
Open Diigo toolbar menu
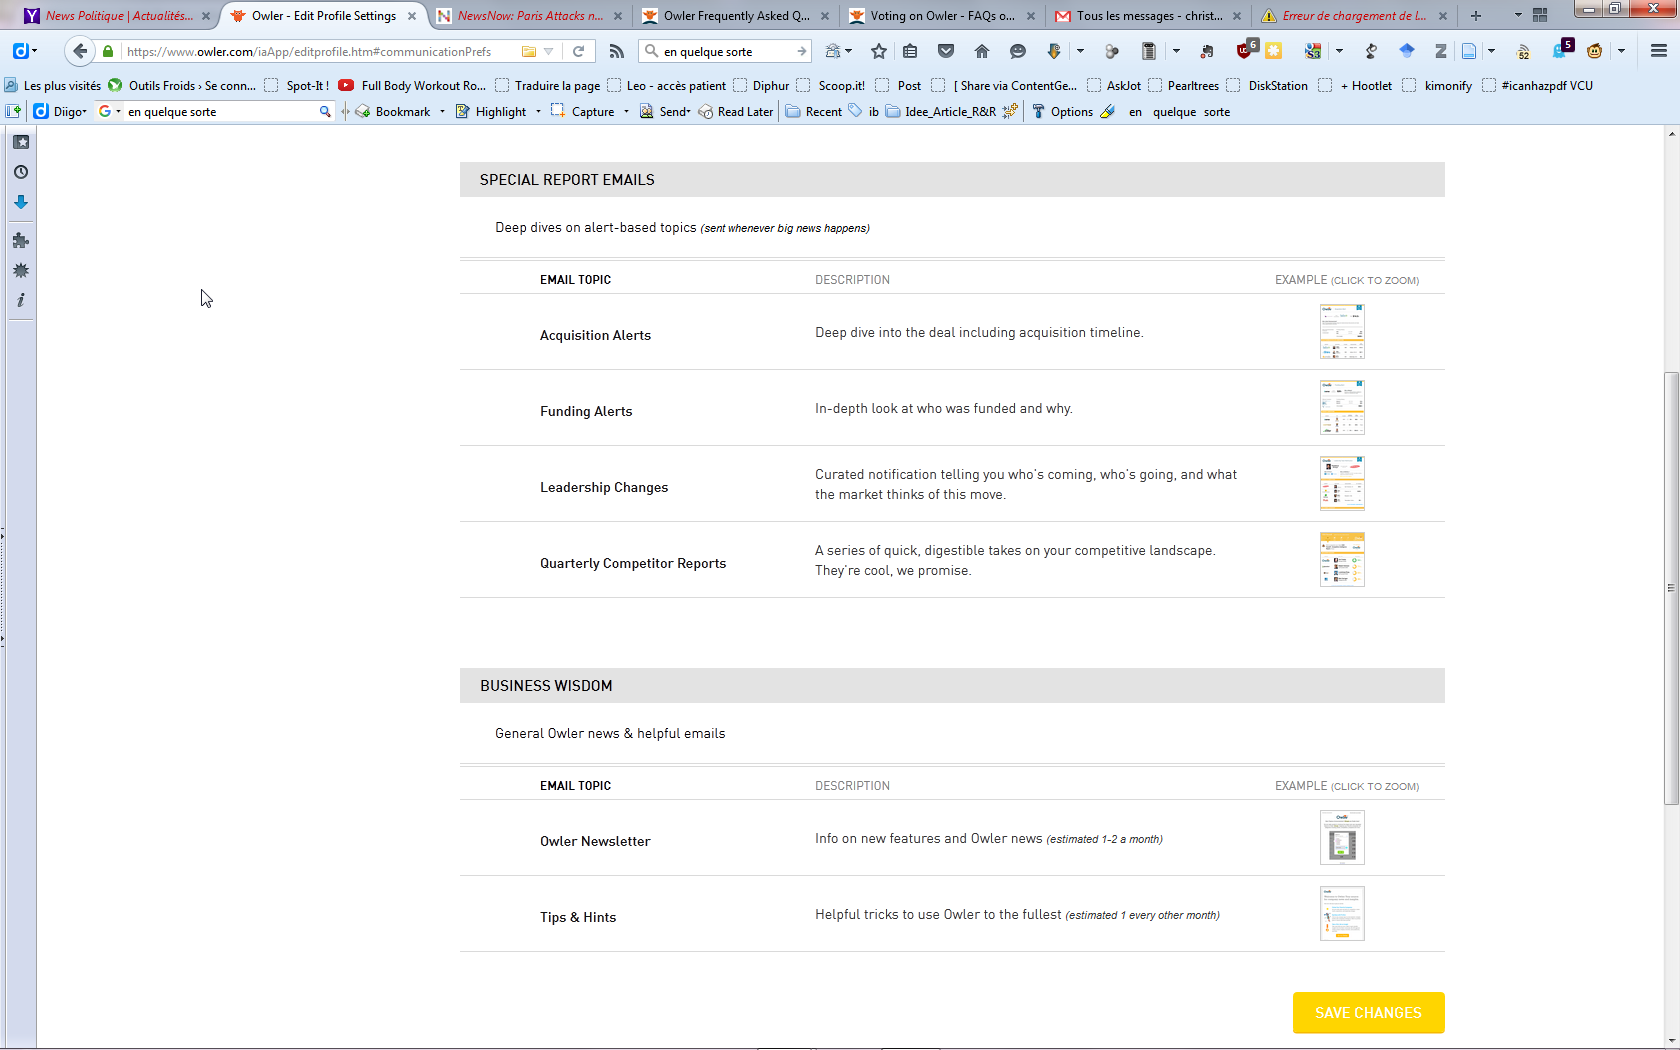point(61,112)
